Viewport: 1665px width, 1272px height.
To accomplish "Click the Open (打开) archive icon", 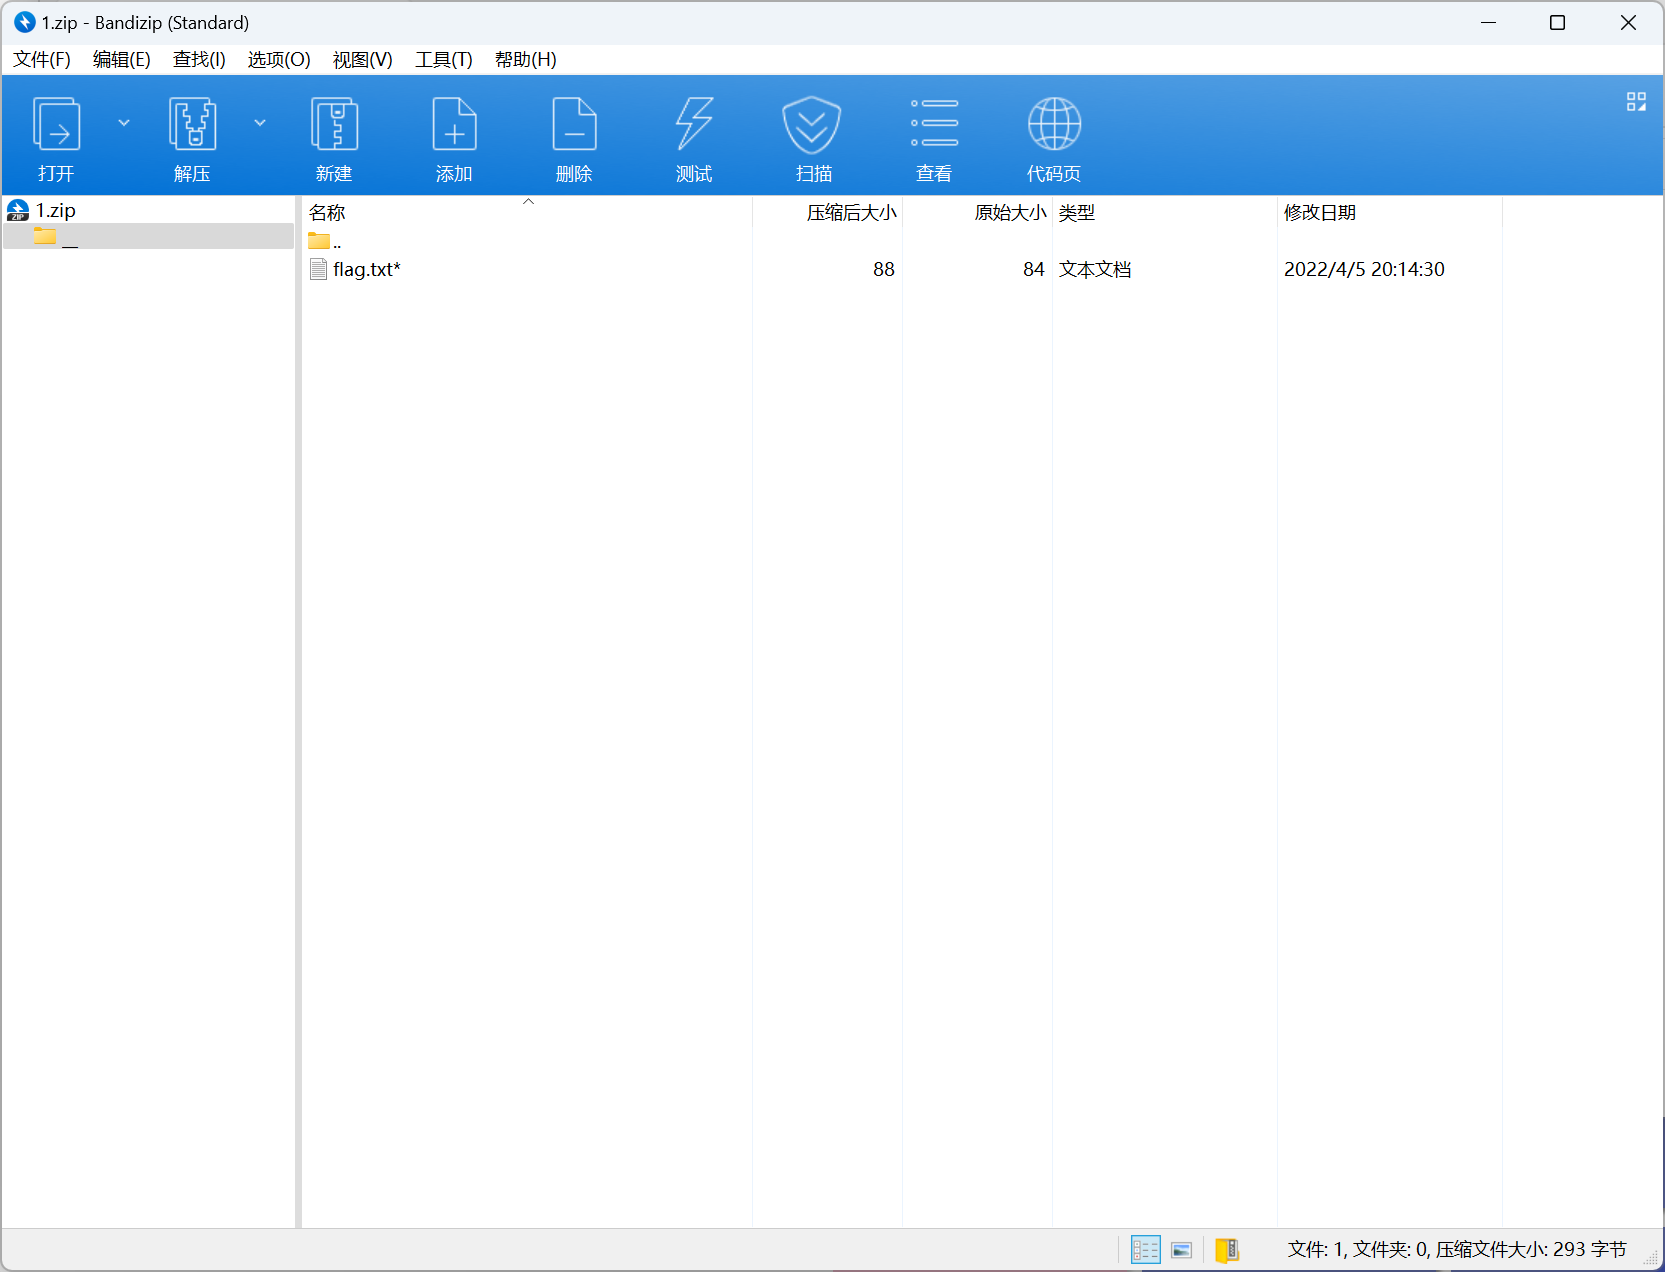I will pos(56,124).
